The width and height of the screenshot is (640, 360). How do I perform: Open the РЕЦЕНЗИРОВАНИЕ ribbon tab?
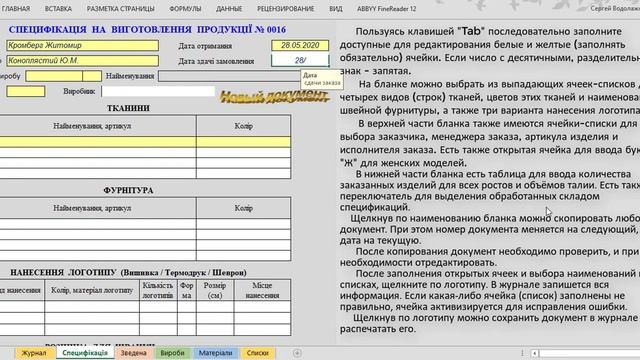(x=285, y=9)
